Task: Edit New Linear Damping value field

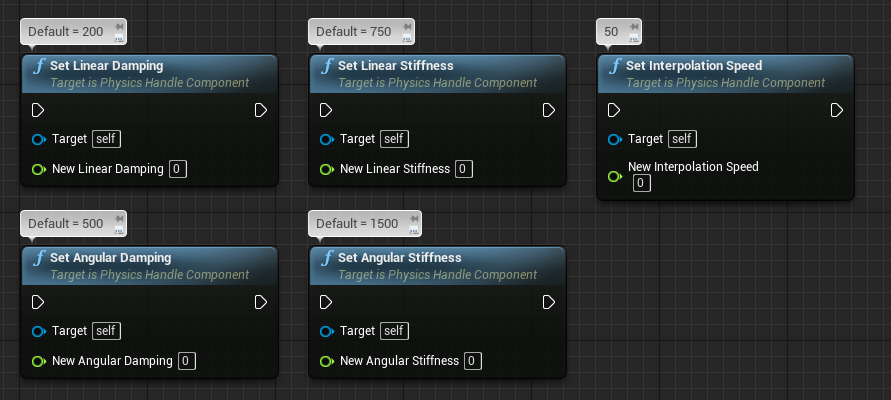Action: (178, 169)
